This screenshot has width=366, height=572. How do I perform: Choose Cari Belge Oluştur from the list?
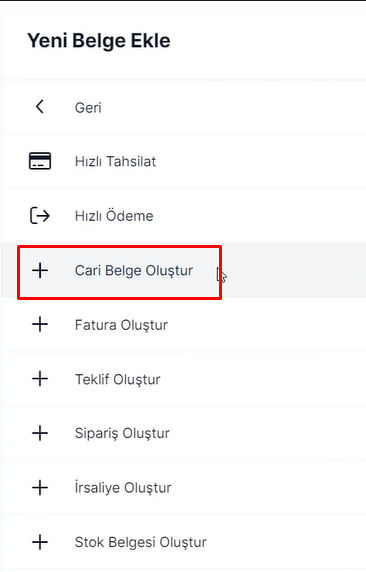pyautogui.click(x=134, y=270)
